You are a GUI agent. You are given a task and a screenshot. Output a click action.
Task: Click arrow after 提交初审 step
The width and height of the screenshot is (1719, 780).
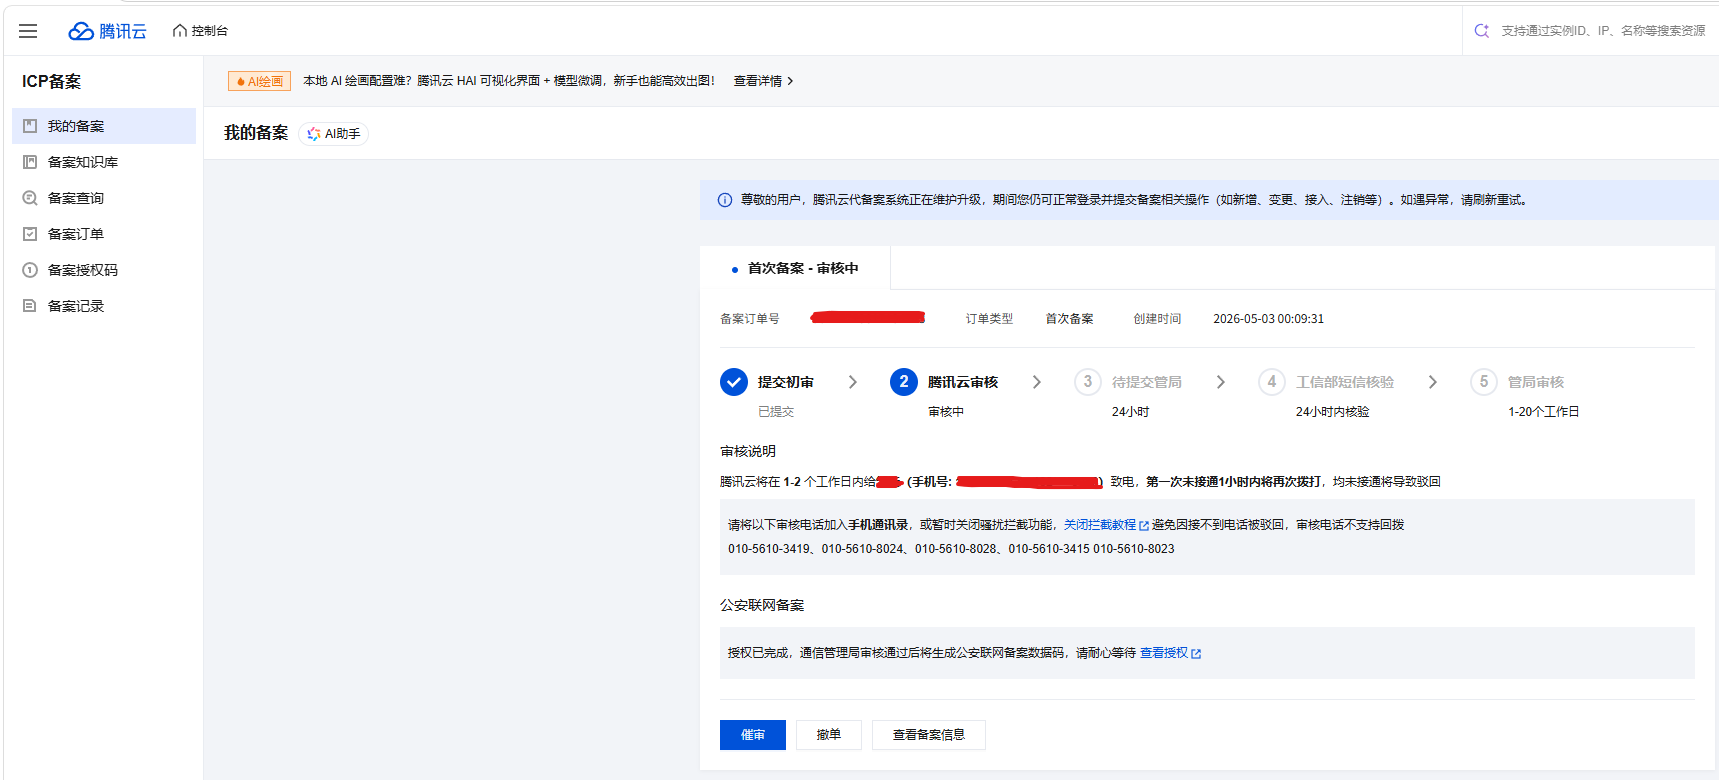coord(853,382)
